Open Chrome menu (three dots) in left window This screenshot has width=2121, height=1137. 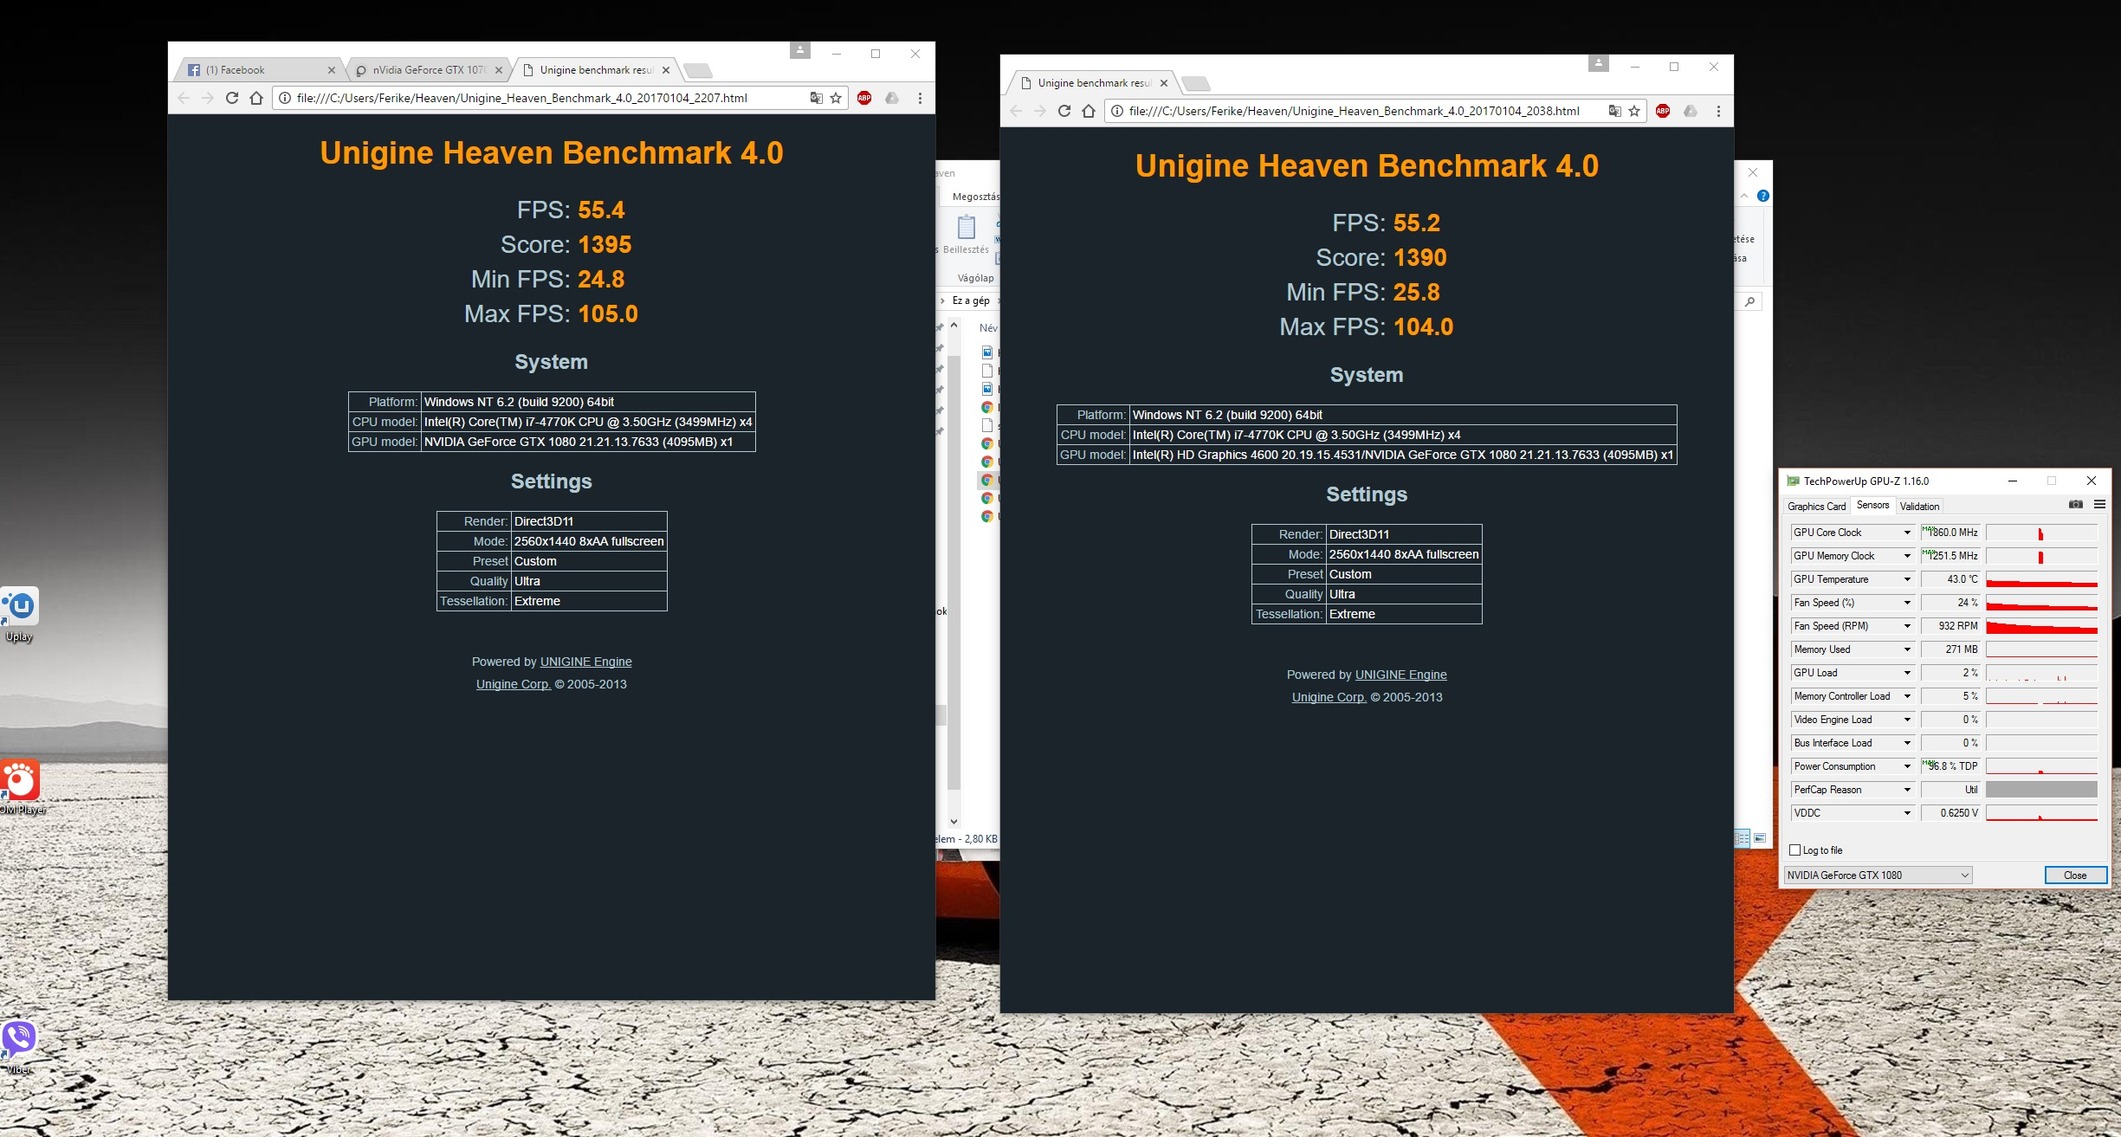coord(920,98)
